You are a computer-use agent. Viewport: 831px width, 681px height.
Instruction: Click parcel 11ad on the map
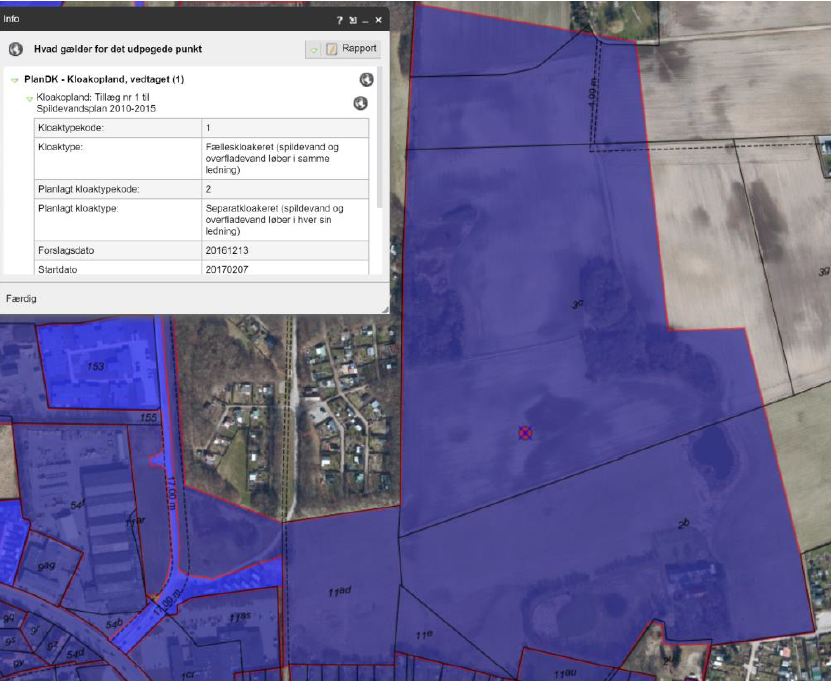[338, 592]
